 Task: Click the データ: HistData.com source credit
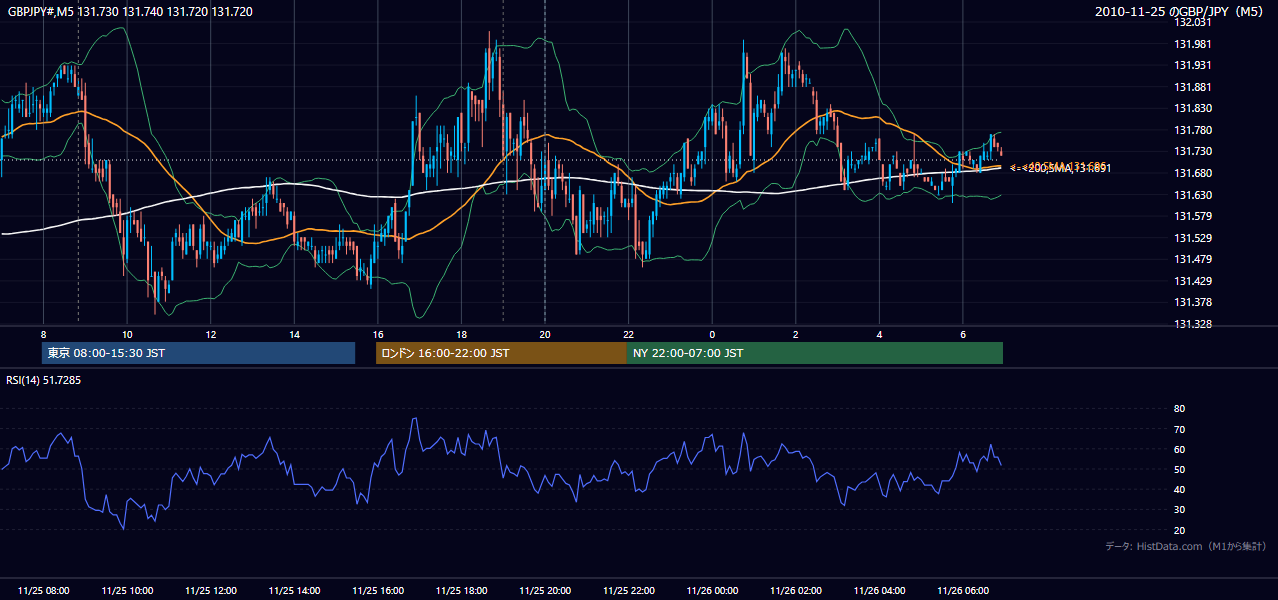(1186, 546)
